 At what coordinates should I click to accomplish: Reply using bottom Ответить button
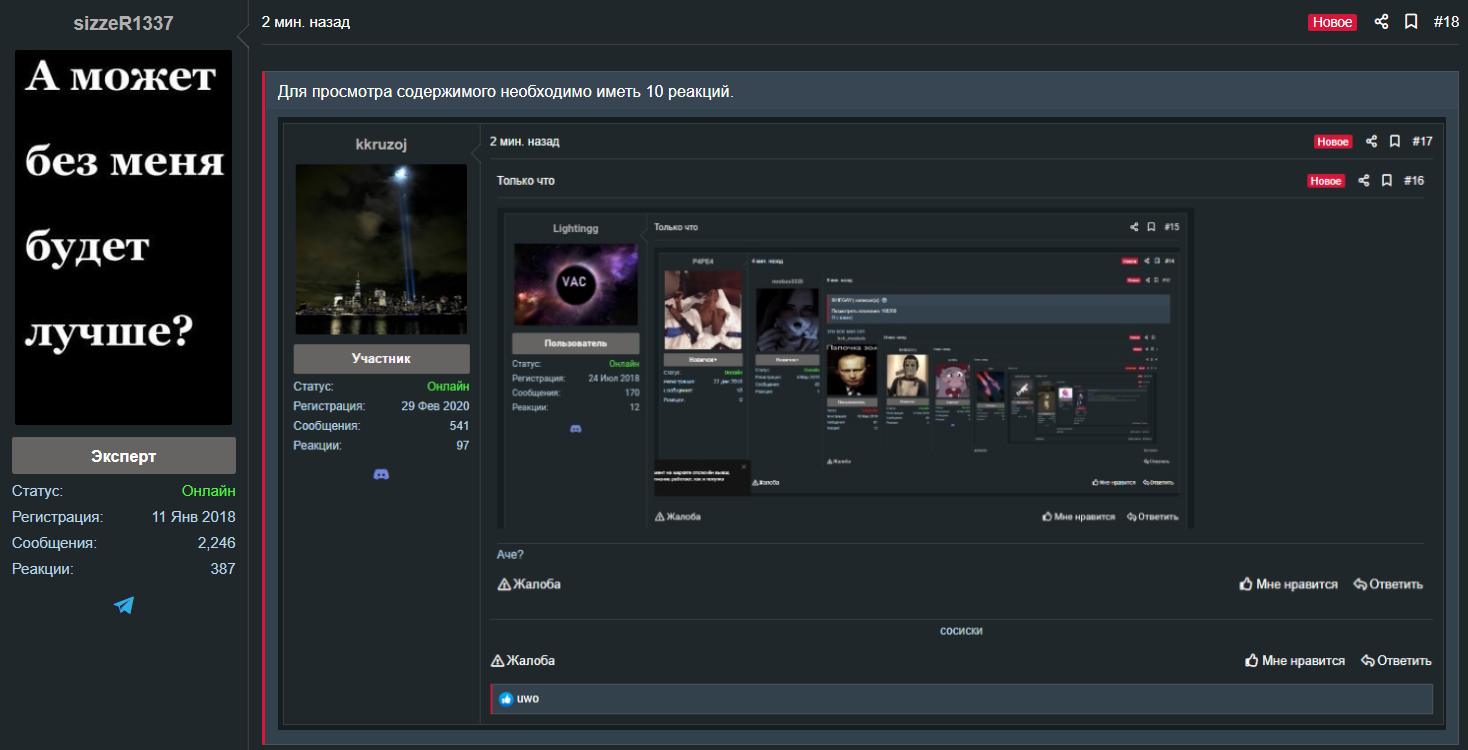tap(1396, 661)
